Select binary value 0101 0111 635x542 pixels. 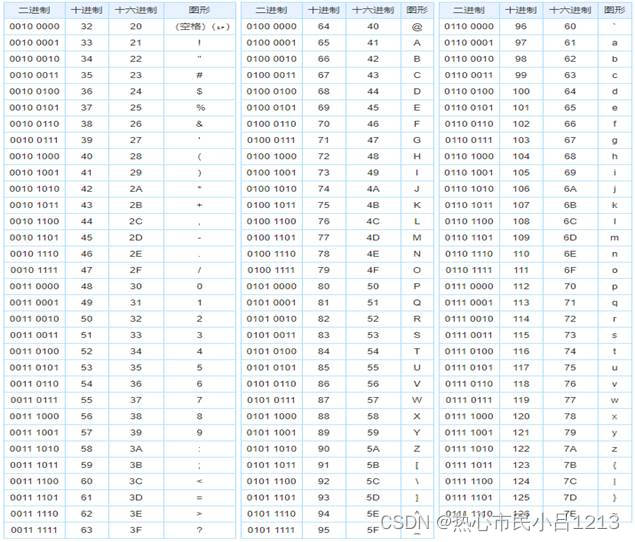coord(271,400)
